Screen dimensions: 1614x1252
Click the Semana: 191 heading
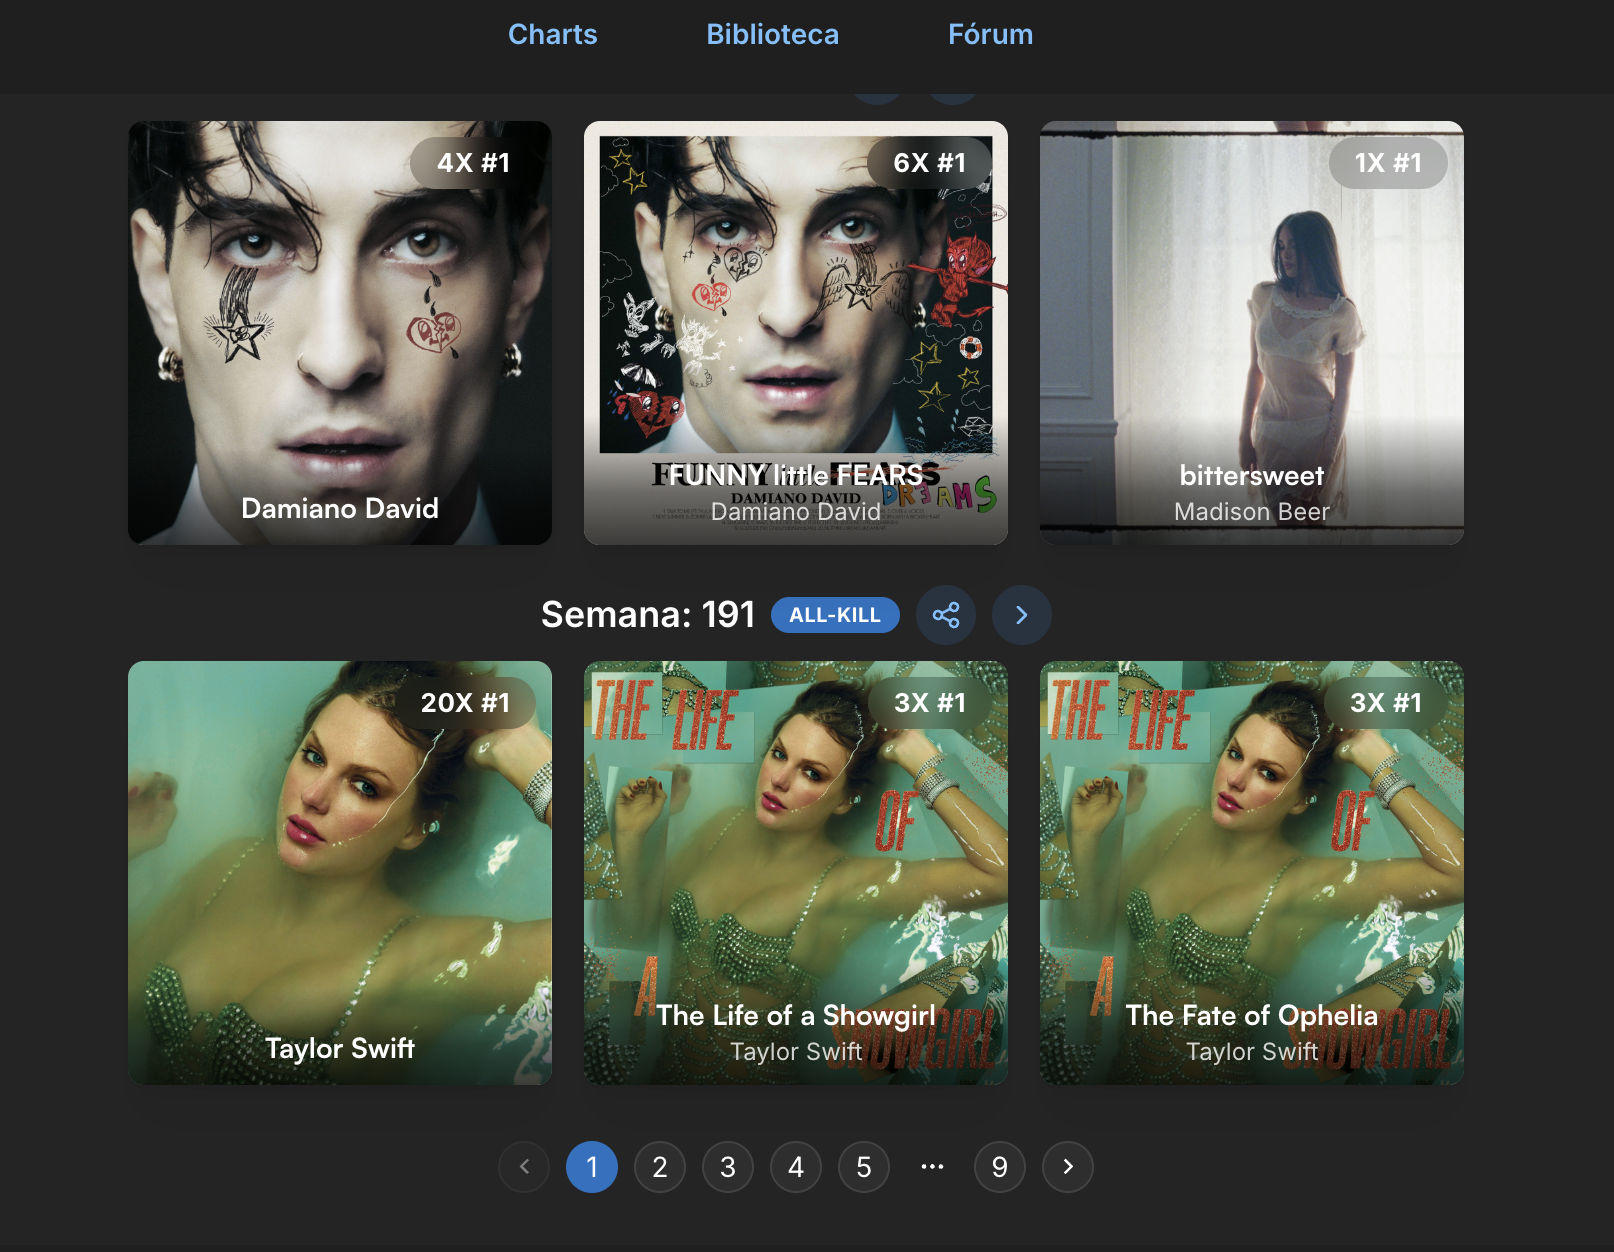click(648, 615)
